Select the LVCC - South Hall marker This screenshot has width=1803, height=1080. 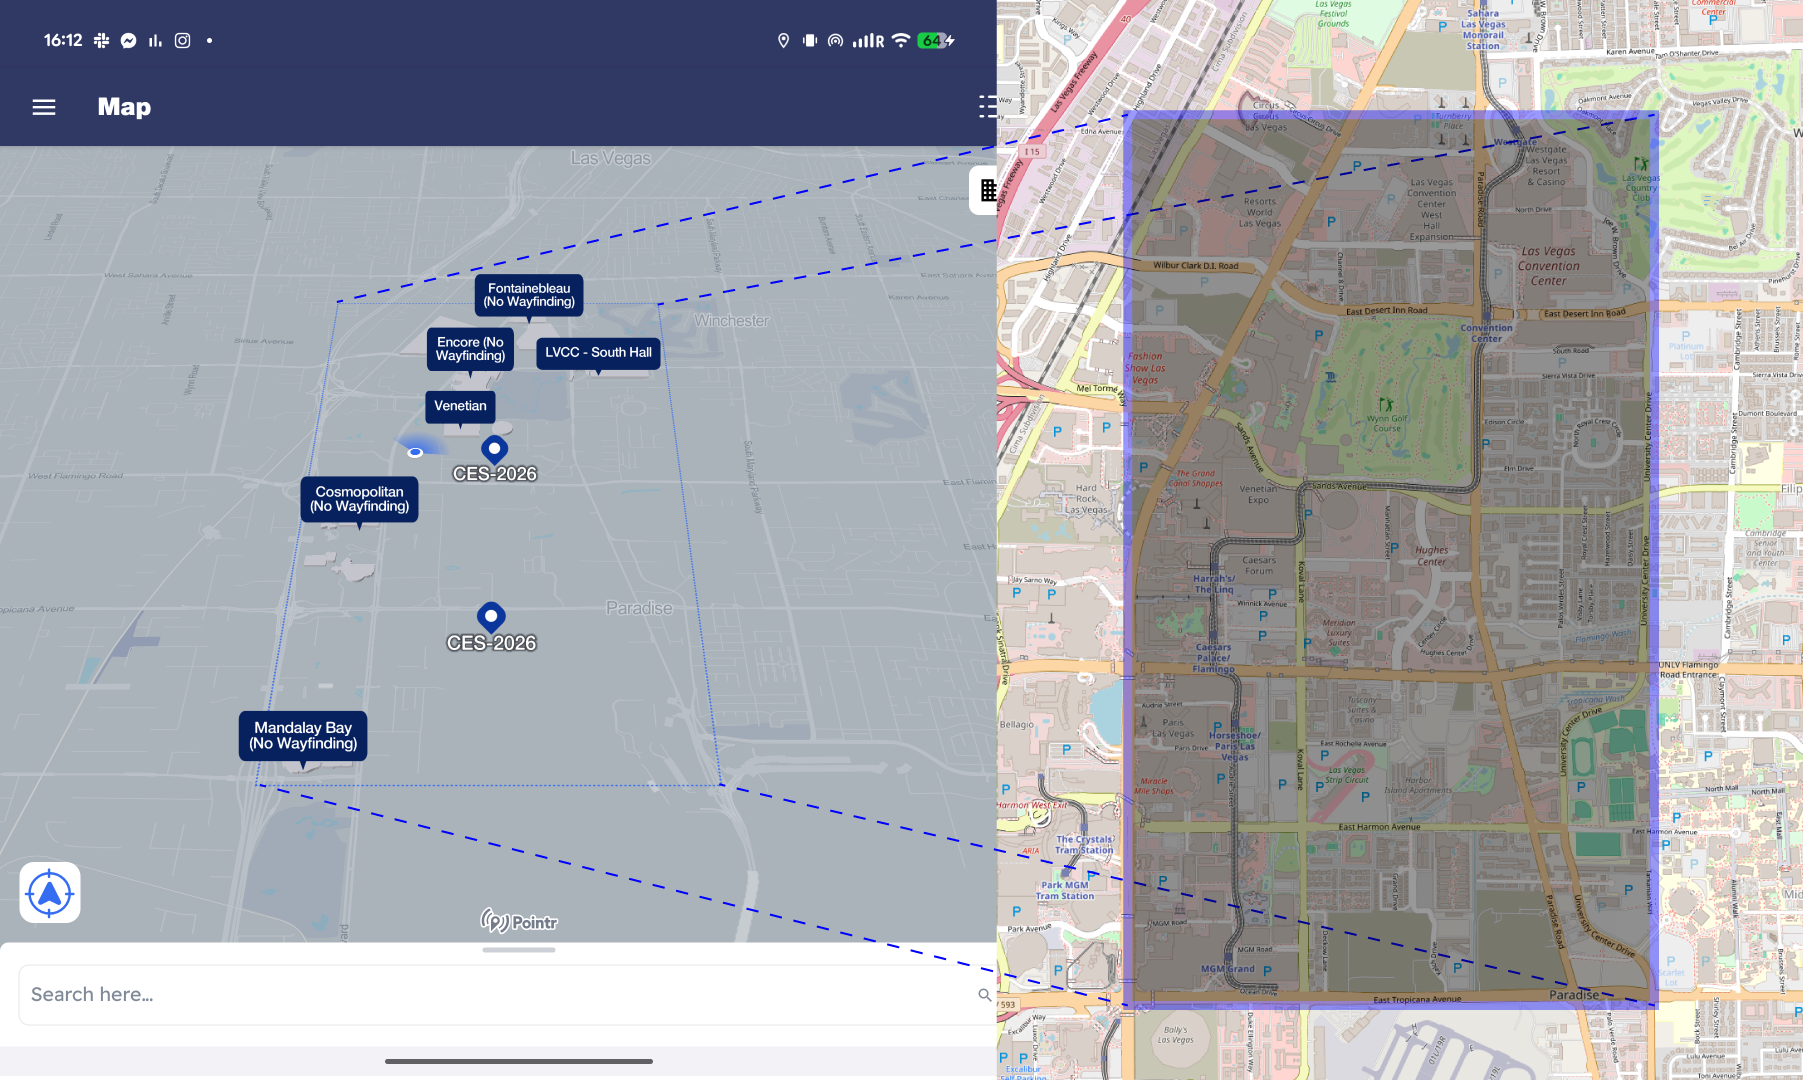(598, 353)
